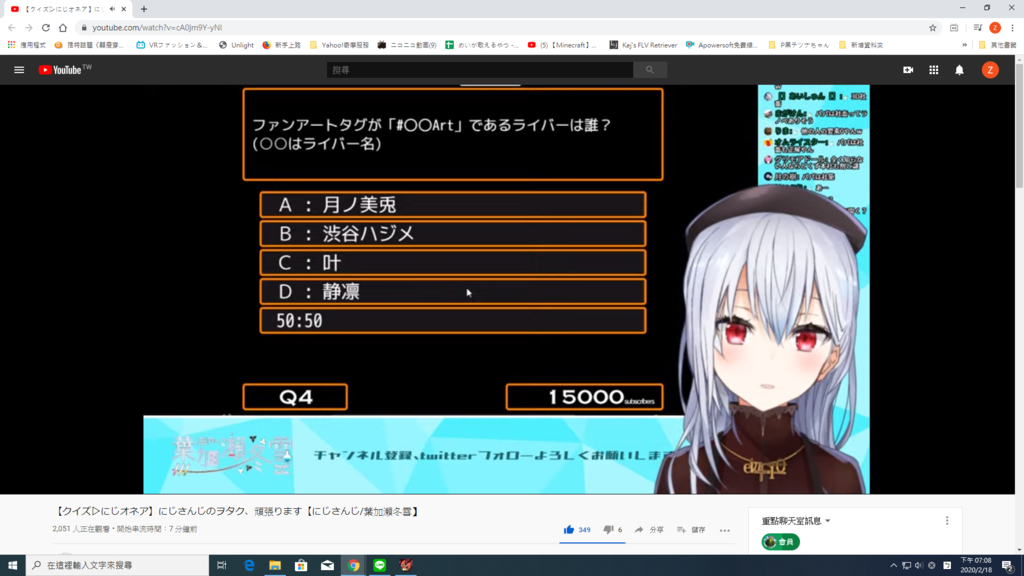Select the YouTube quiz stream tab
The image size is (1024, 576).
(65, 9)
